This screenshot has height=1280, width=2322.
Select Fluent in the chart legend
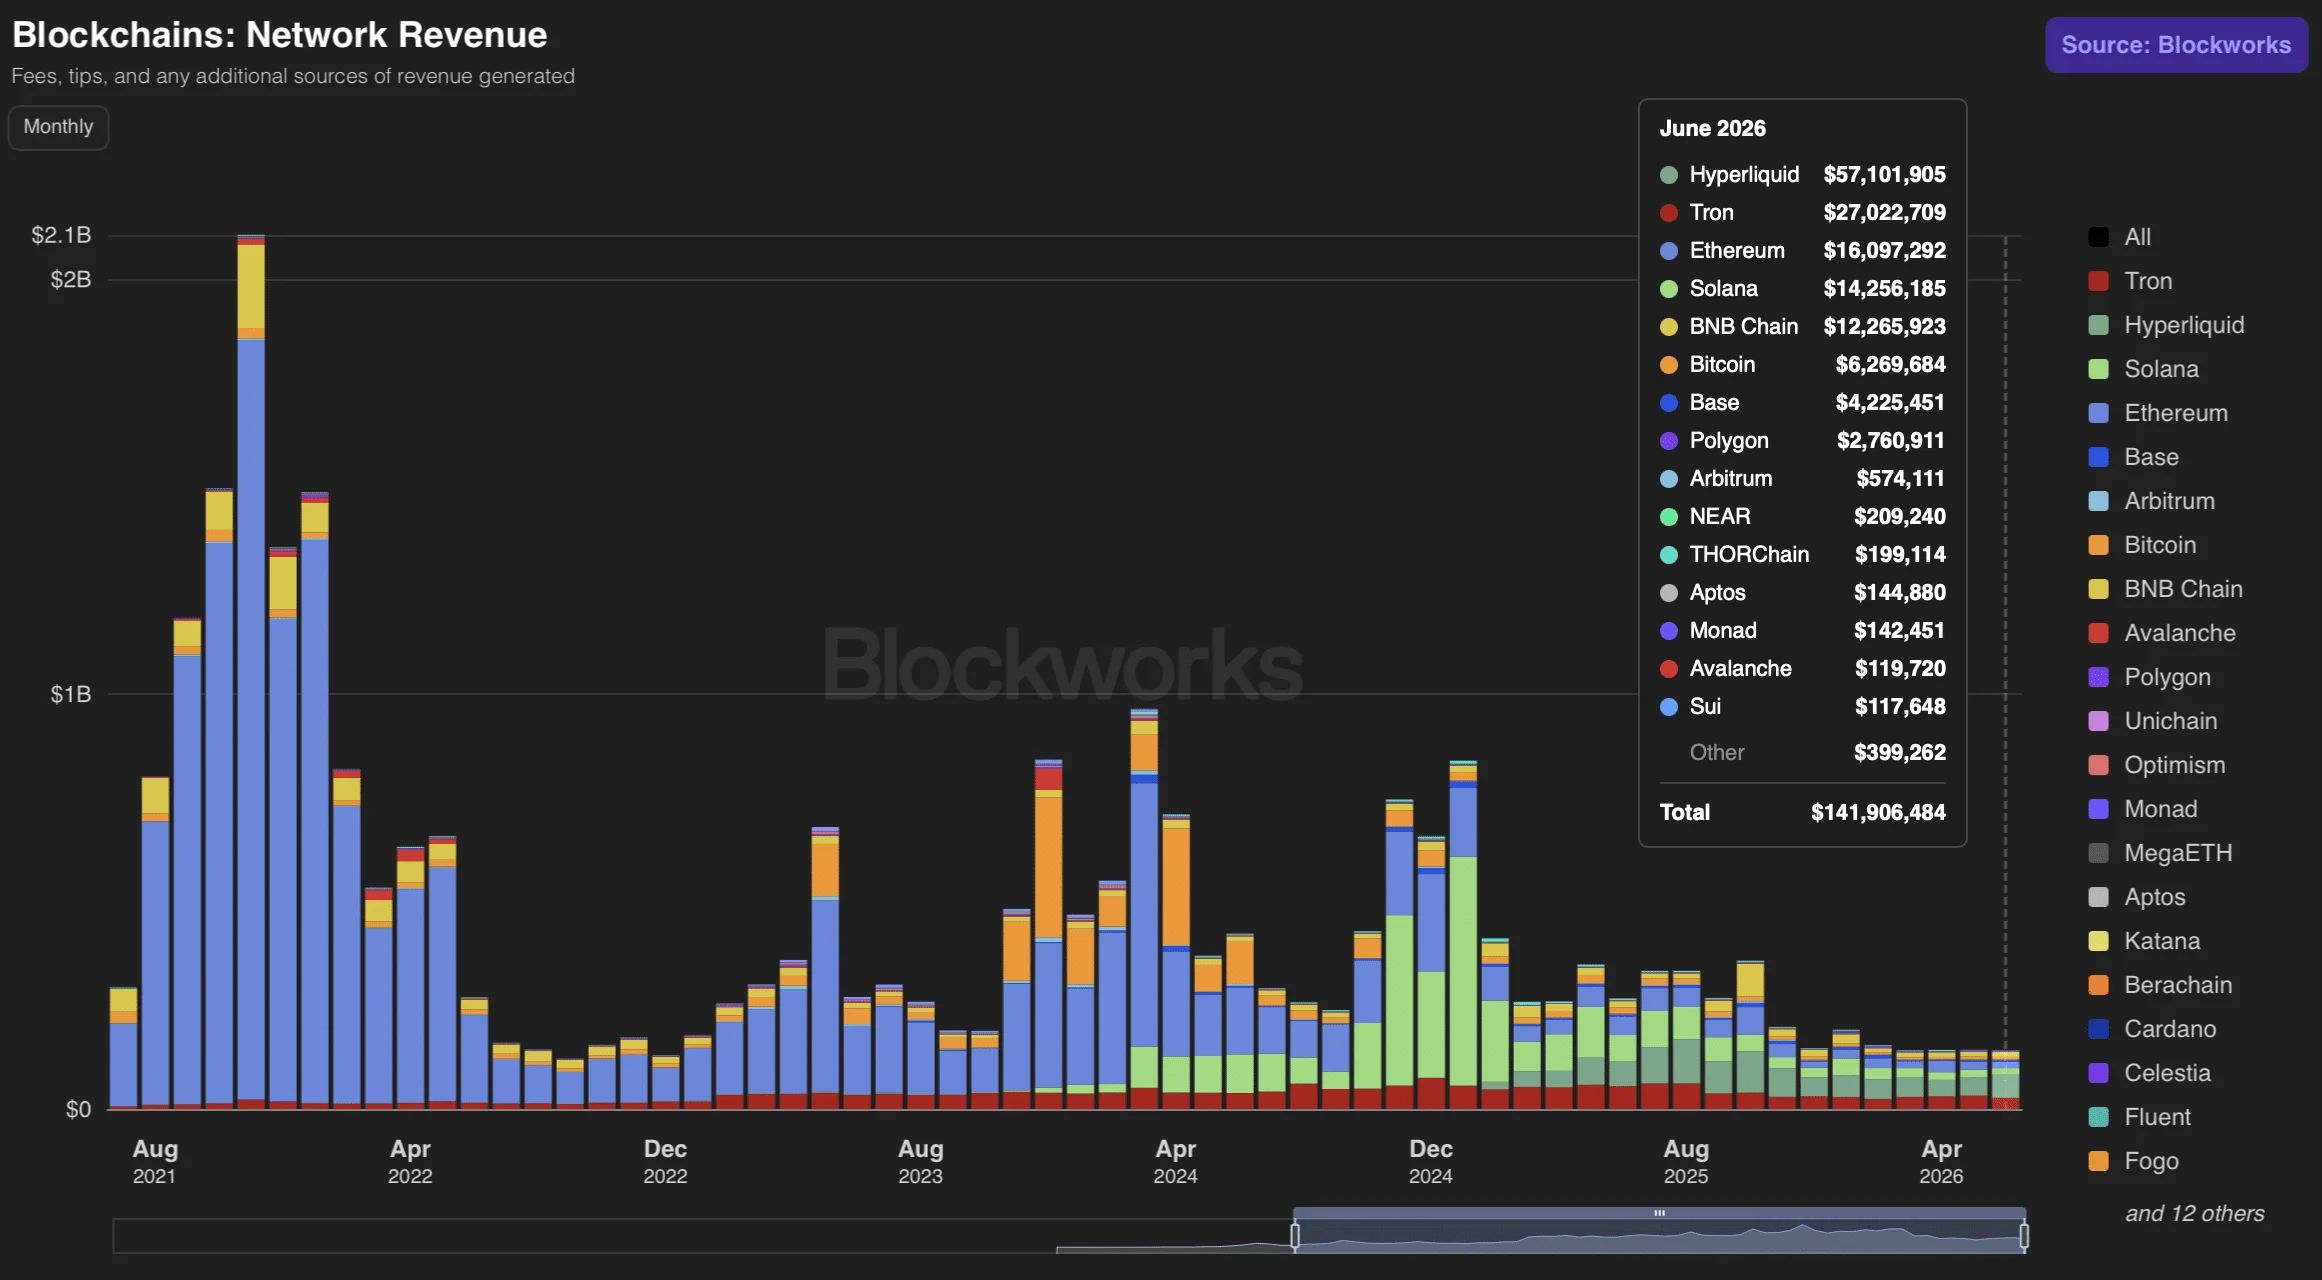(2140, 1117)
